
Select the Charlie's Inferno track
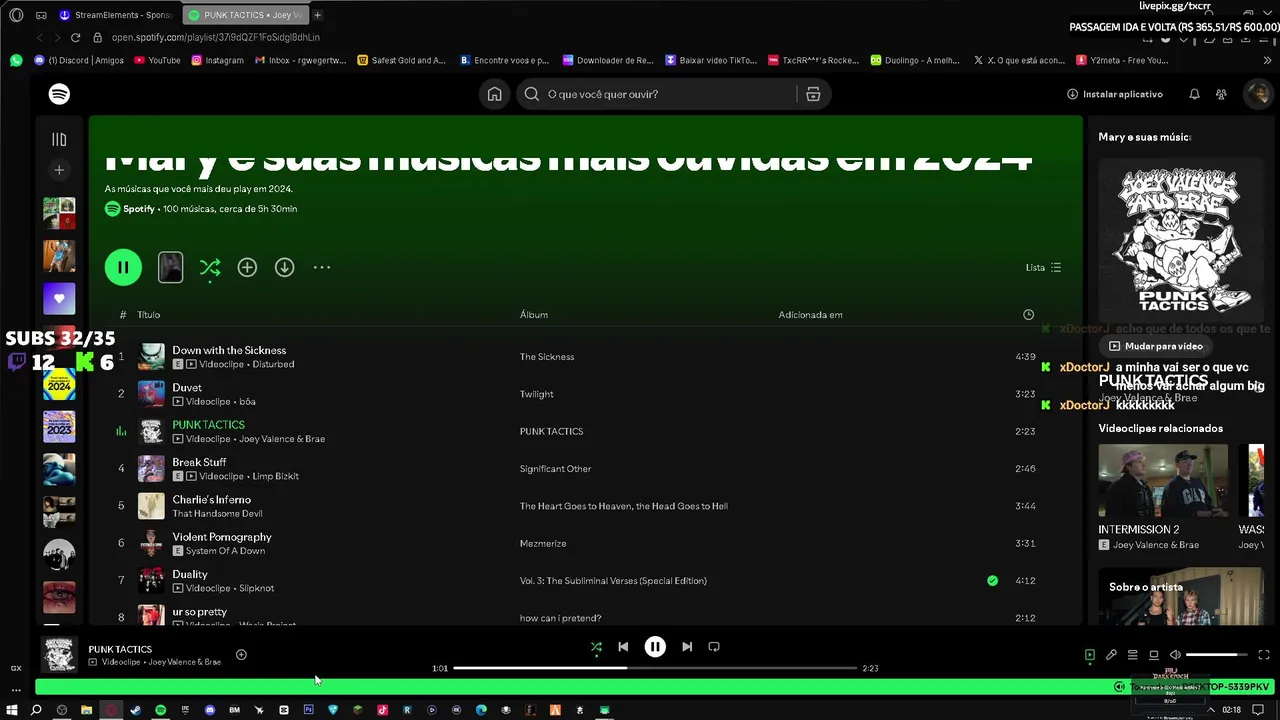click(211, 500)
